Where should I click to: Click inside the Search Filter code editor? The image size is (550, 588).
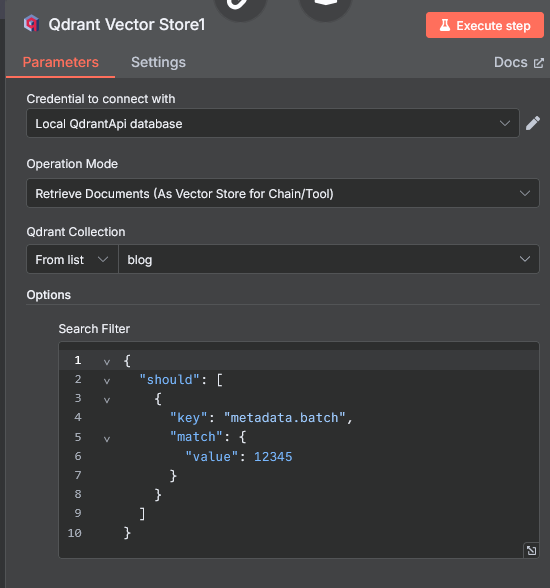299,450
